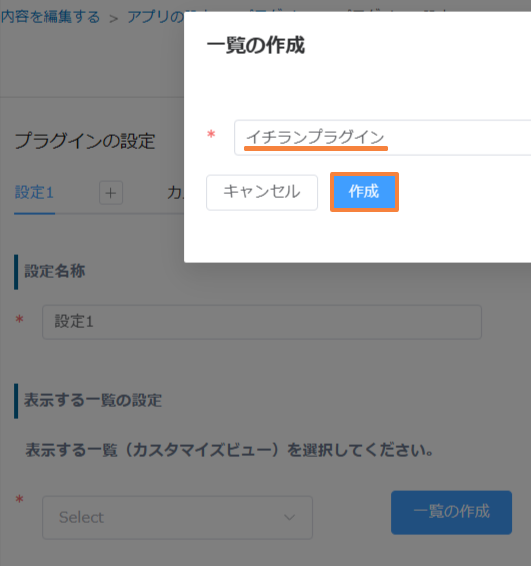
Task: Open the 内容を編集する breadcrumb link
Action: tap(50, 17)
